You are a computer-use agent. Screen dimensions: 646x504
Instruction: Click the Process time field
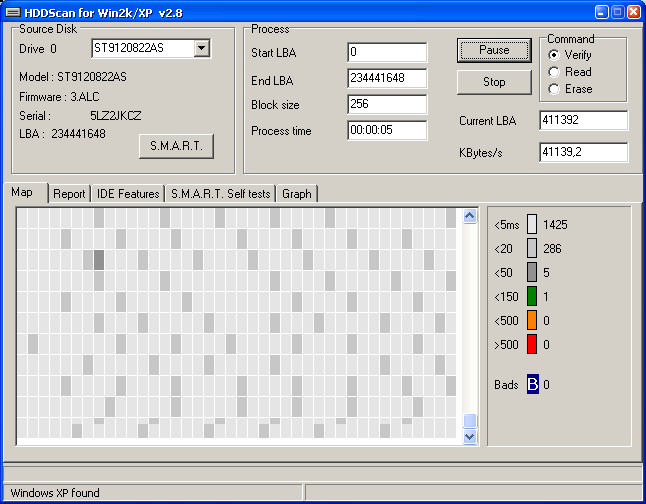pyautogui.click(x=387, y=130)
